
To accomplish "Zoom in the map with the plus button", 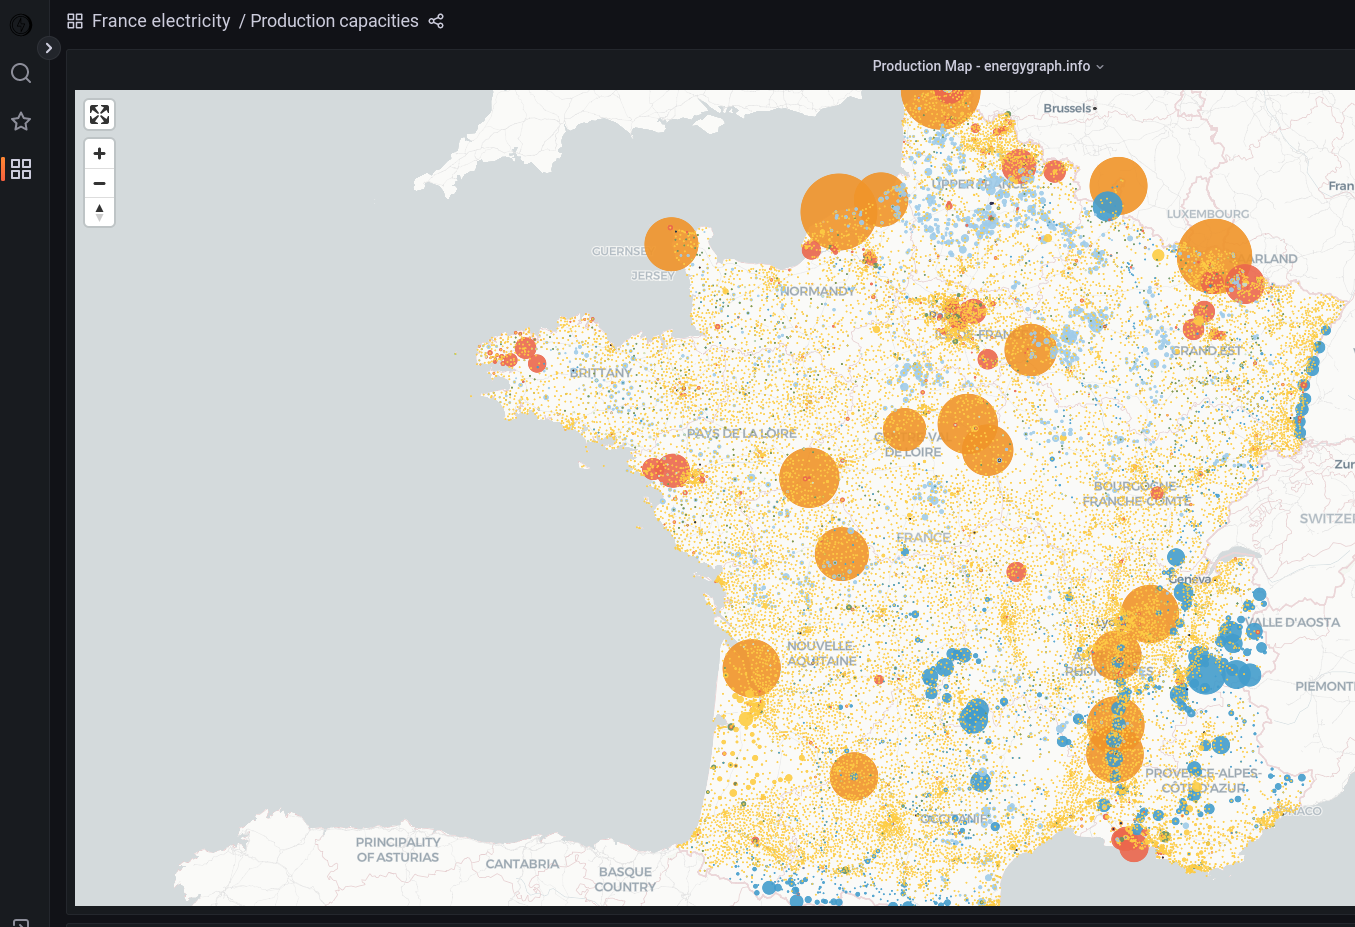I will [x=99, y=154].
